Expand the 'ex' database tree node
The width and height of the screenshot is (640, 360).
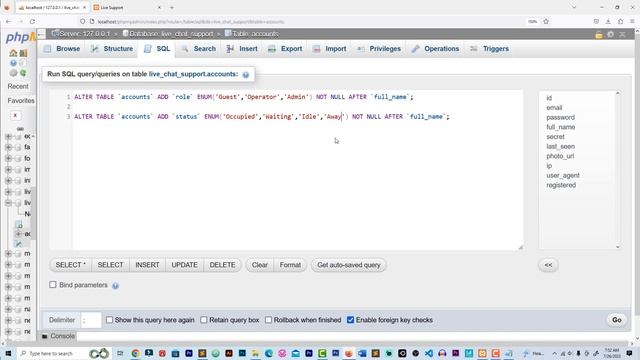8,136
